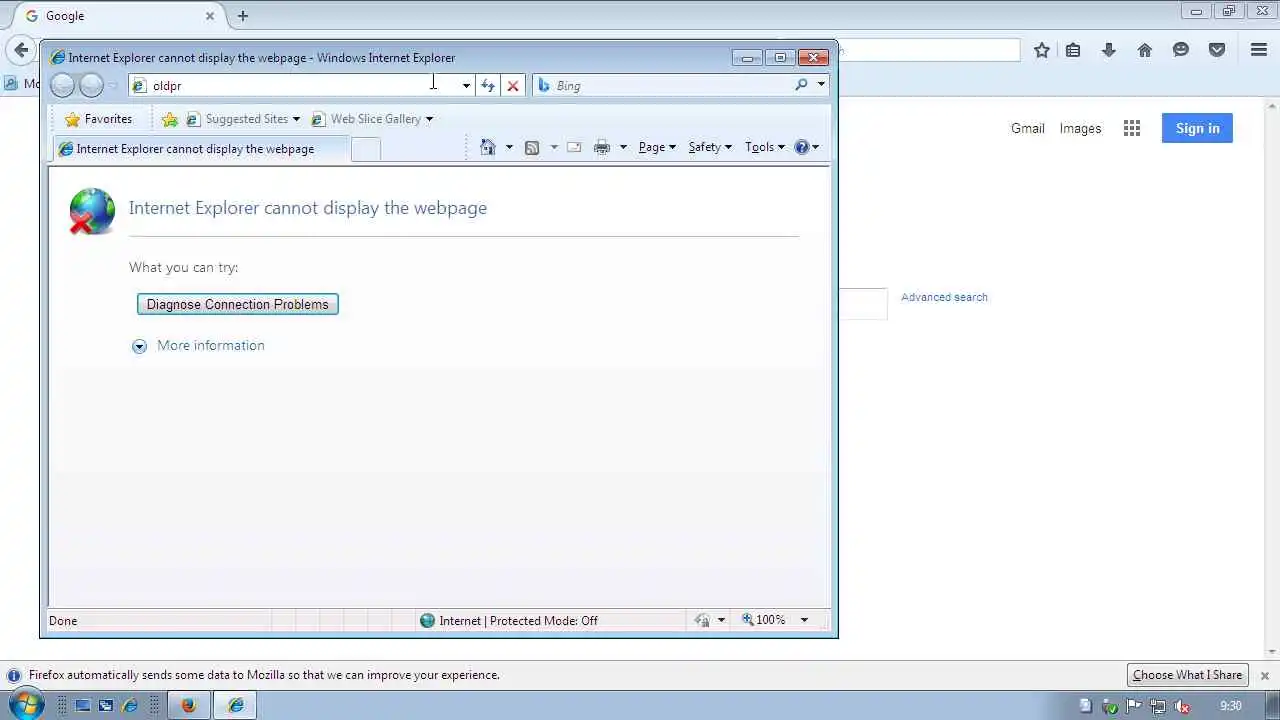This screenshot has height=720, width=1280.
Task: Click the IE Help question mark icon
Action: [802, 147]
